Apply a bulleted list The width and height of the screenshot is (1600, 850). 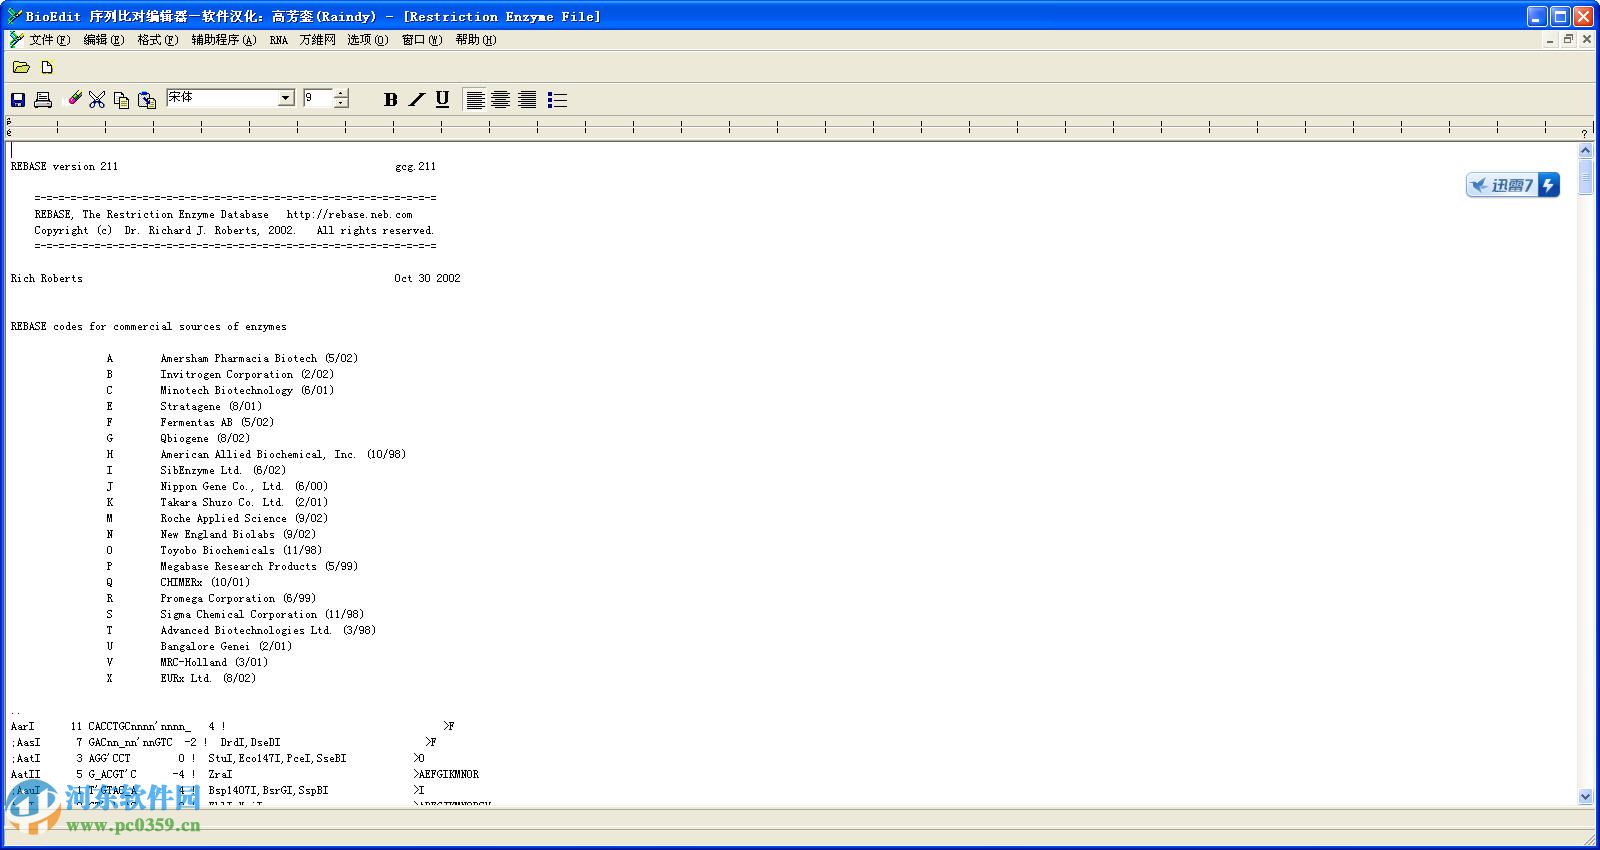coord(557,99)
